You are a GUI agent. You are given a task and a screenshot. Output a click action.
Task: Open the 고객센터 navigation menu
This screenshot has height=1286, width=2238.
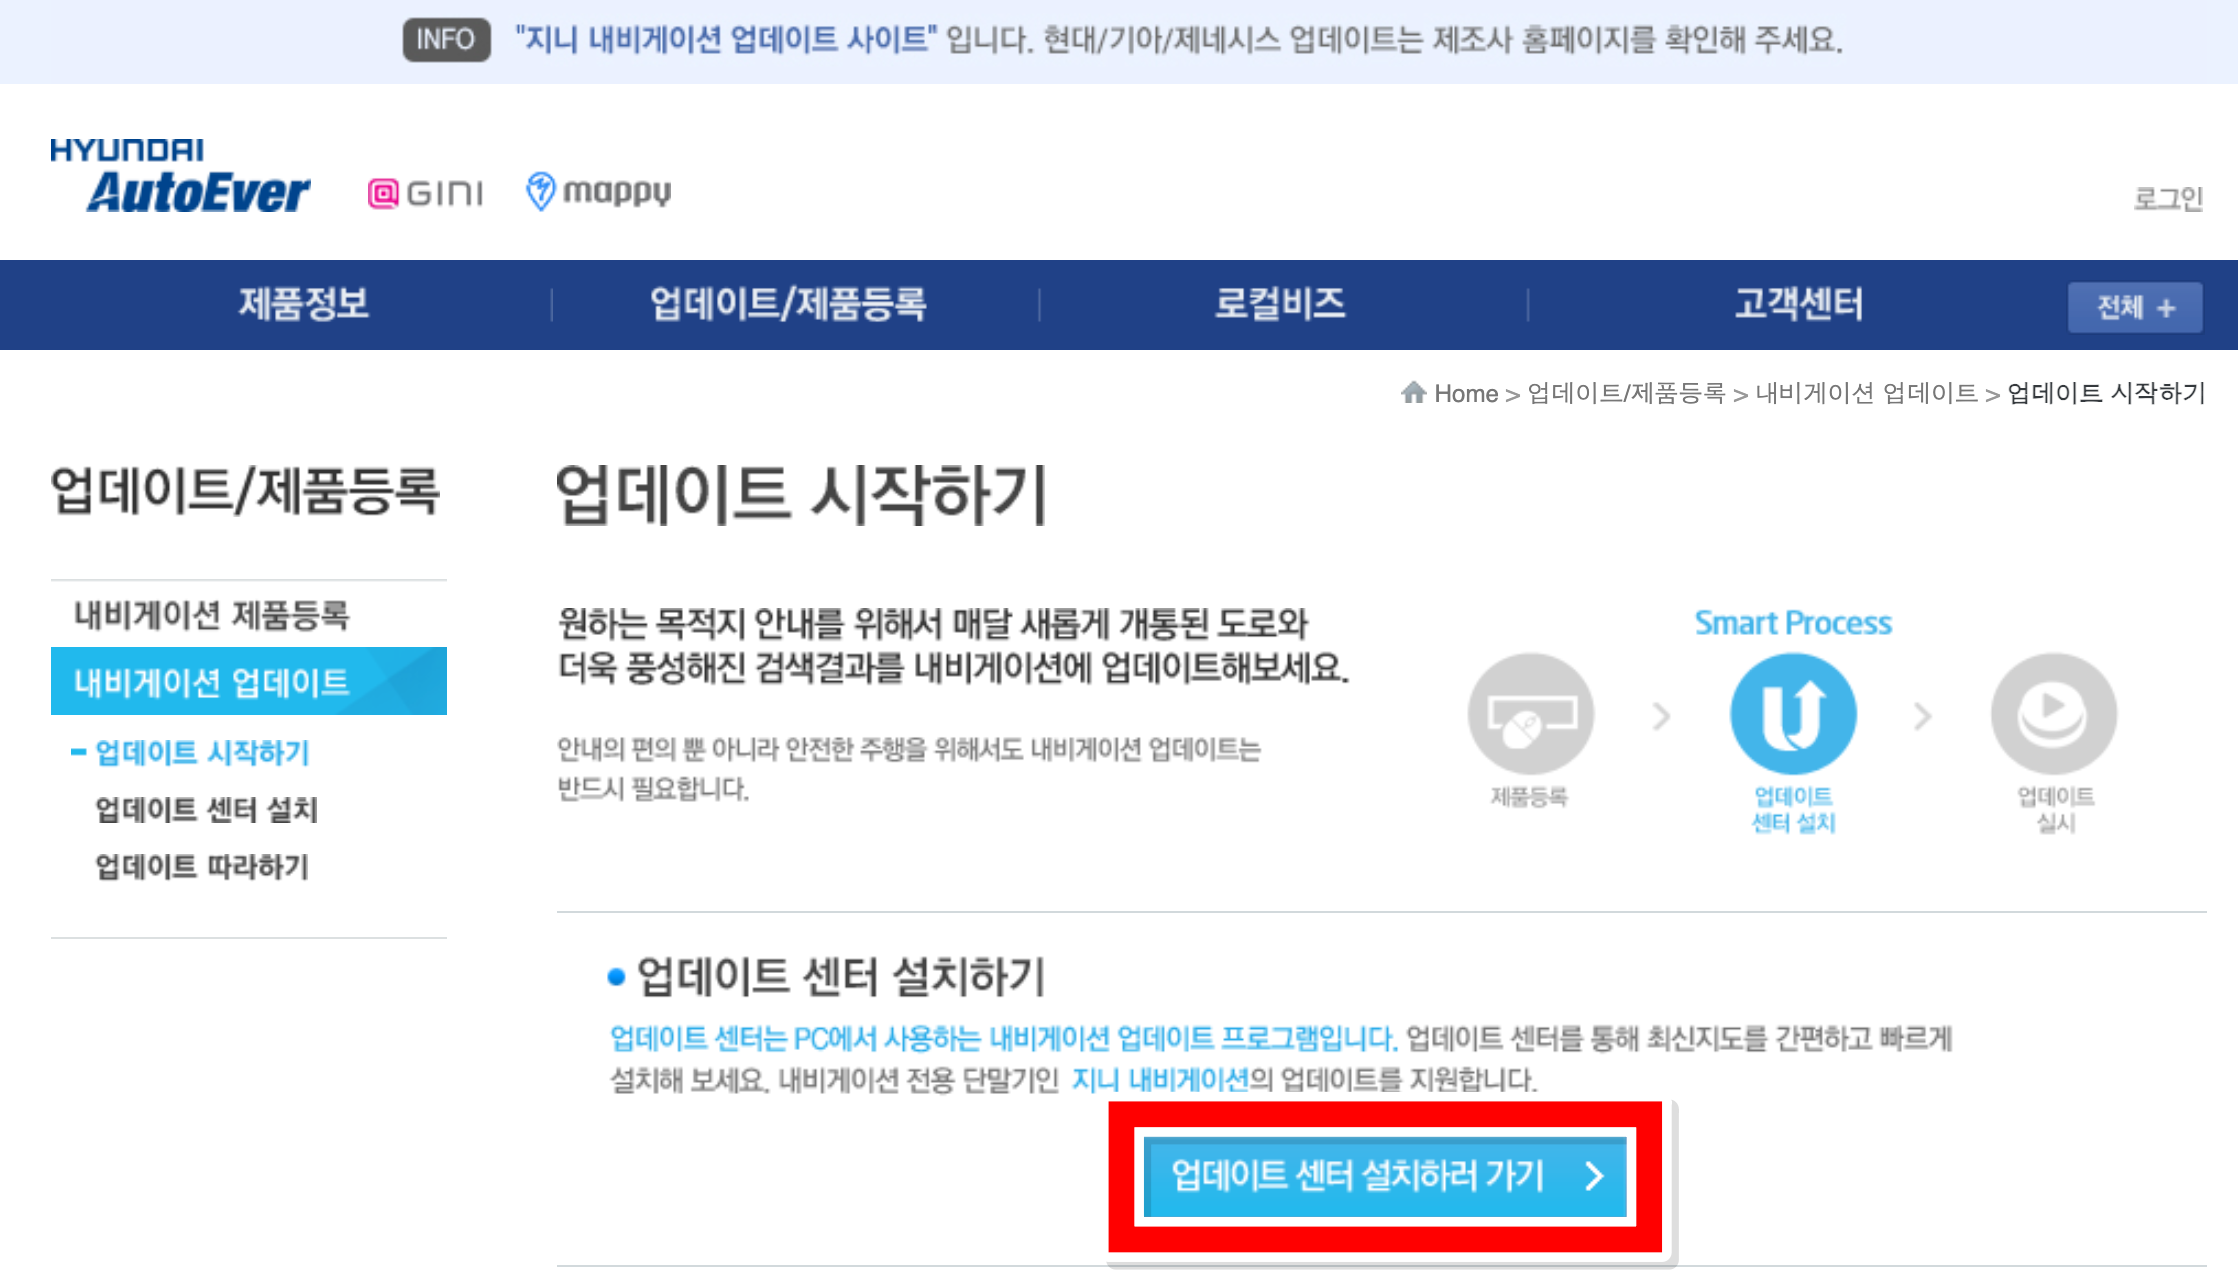[x=1797, y=304]
